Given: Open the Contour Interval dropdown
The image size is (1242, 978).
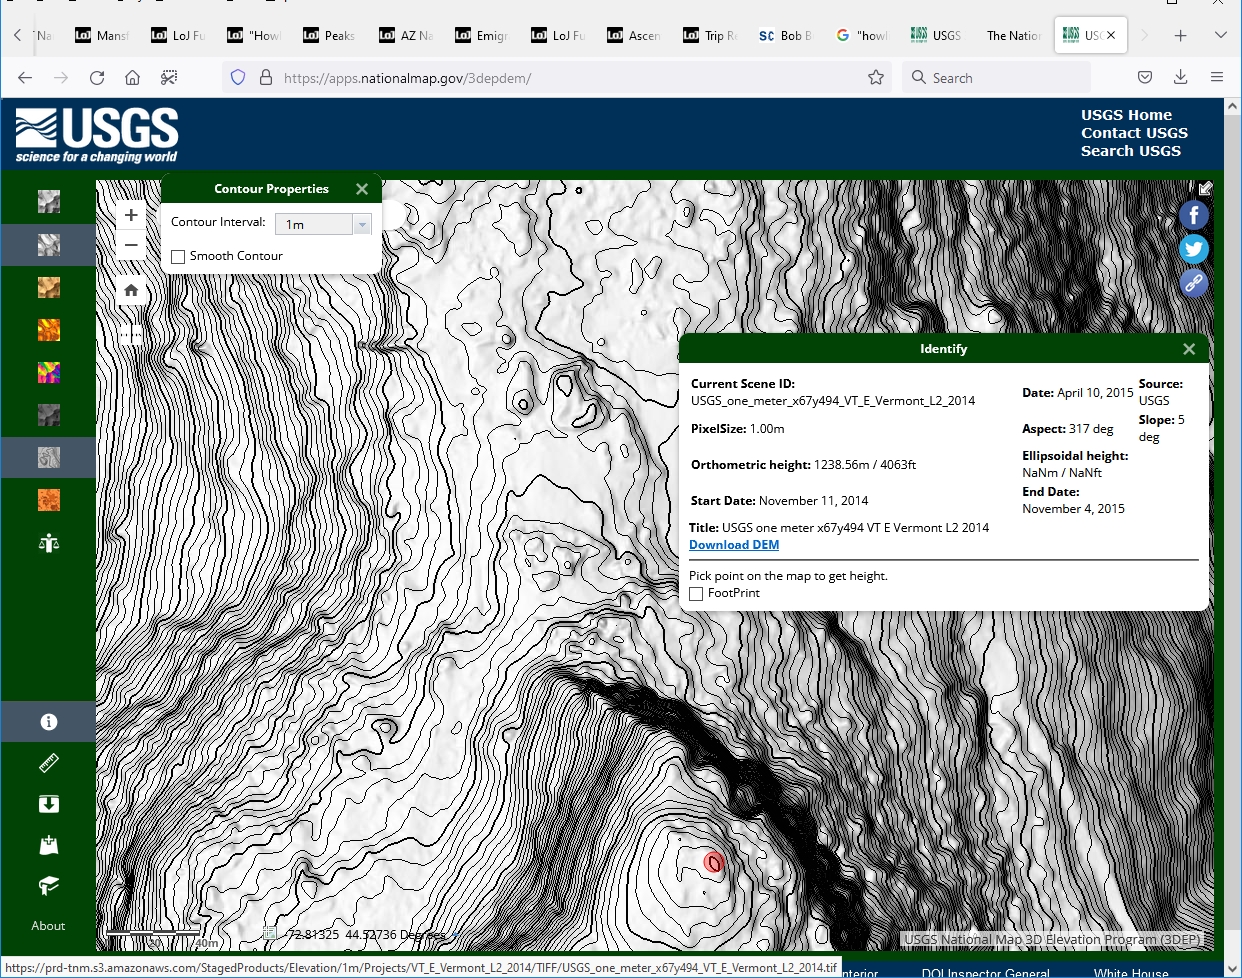Looking at the screenshot, I should pos(362,225).
